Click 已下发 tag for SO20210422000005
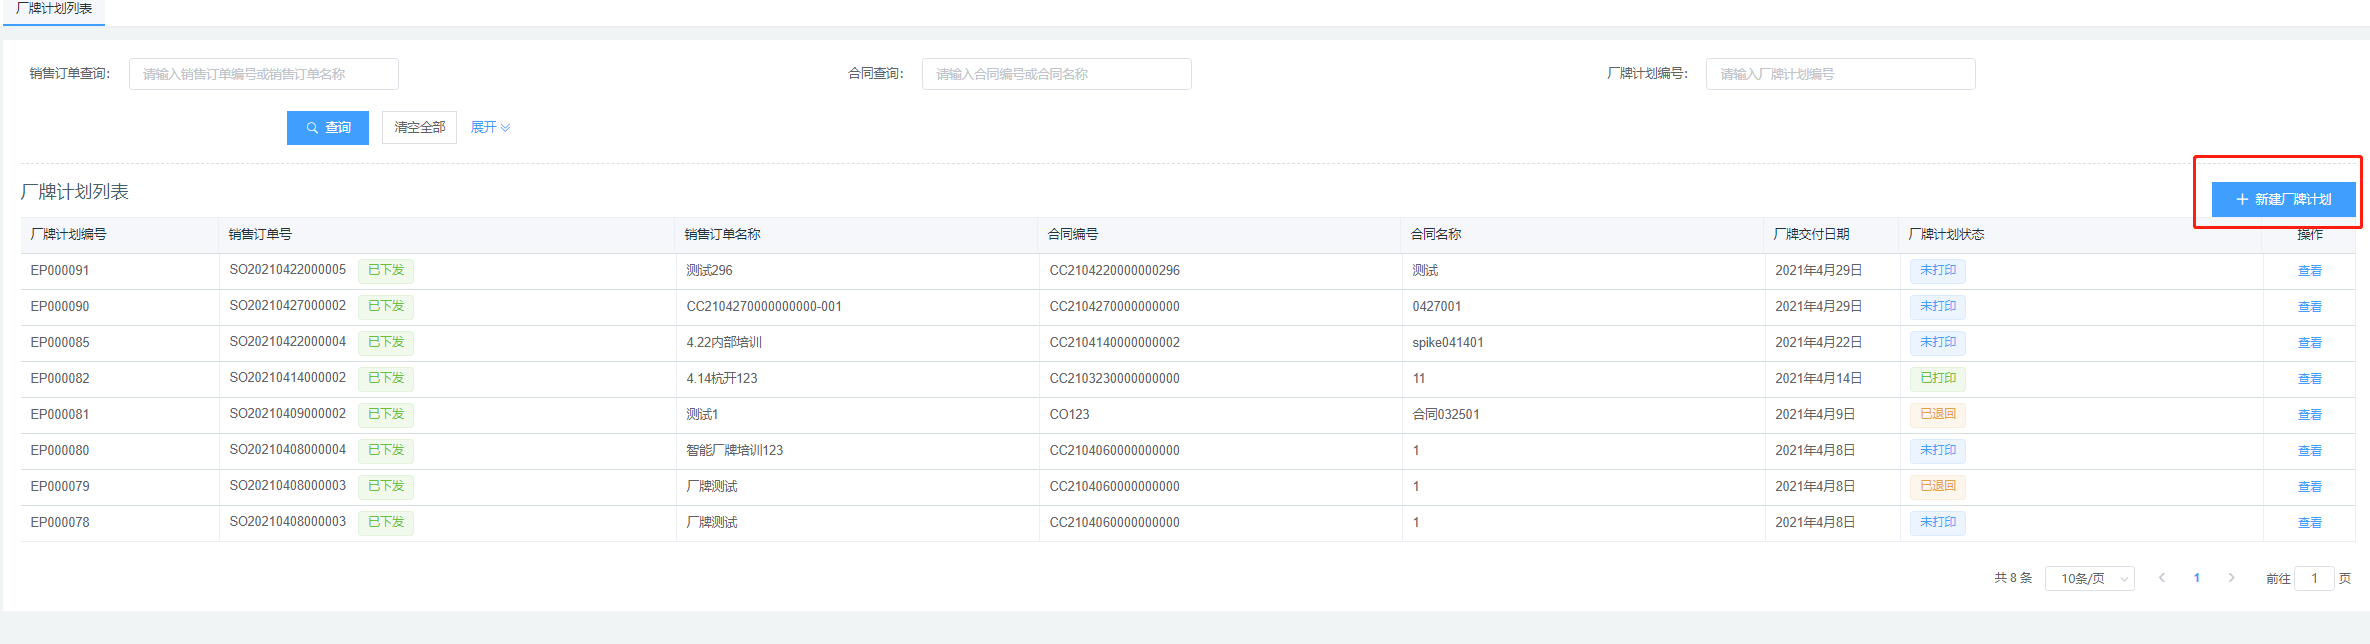This screenshot has width=2370, height=644. [x=386, y=271]
